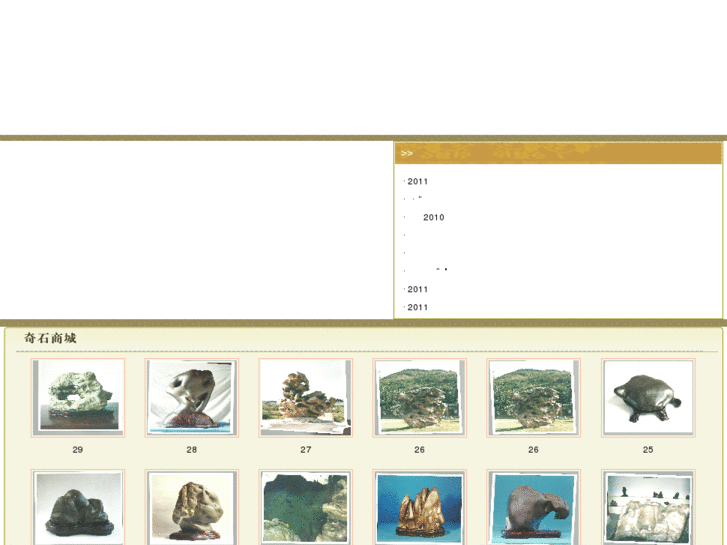Open the tan upright stone thumbnail

pyautogui.click(x=191, y=507)
